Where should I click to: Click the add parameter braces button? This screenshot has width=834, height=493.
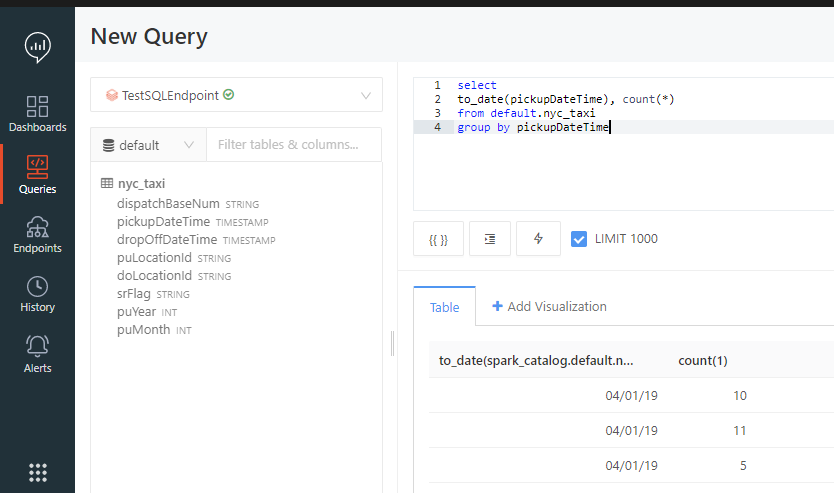click(438, 239)
